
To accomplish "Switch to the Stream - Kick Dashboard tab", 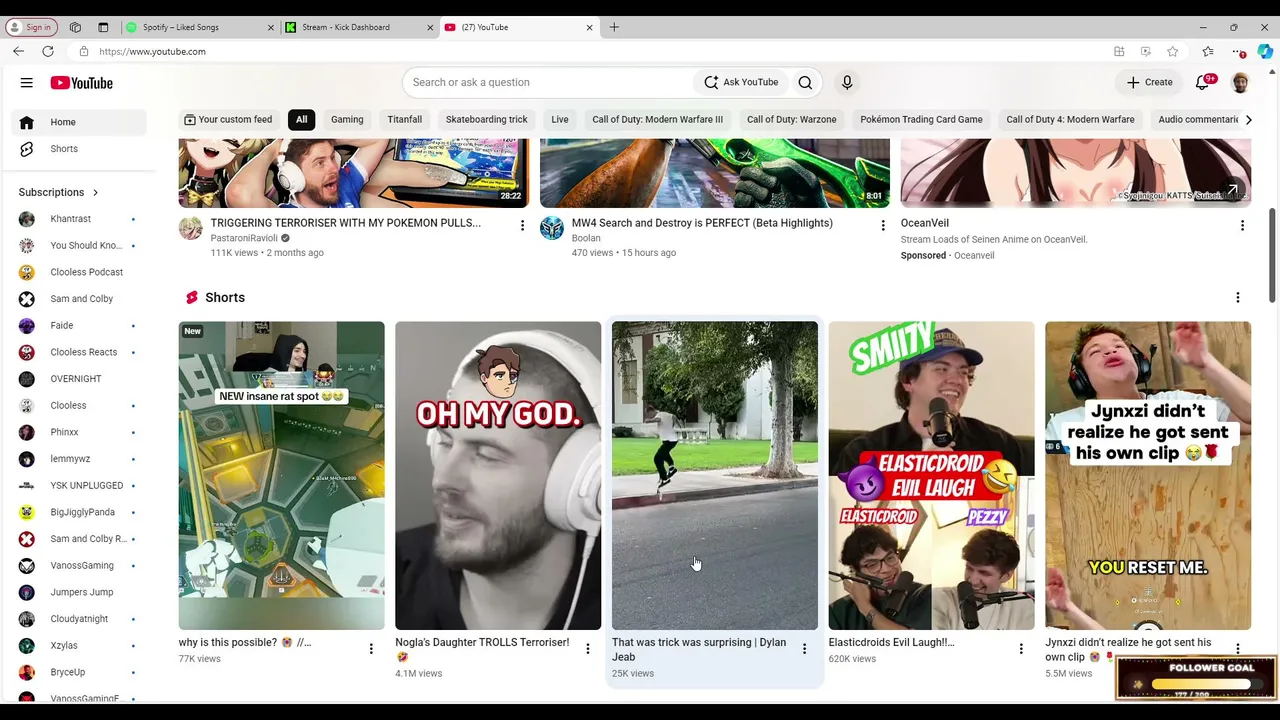I will tap(359, 27).
